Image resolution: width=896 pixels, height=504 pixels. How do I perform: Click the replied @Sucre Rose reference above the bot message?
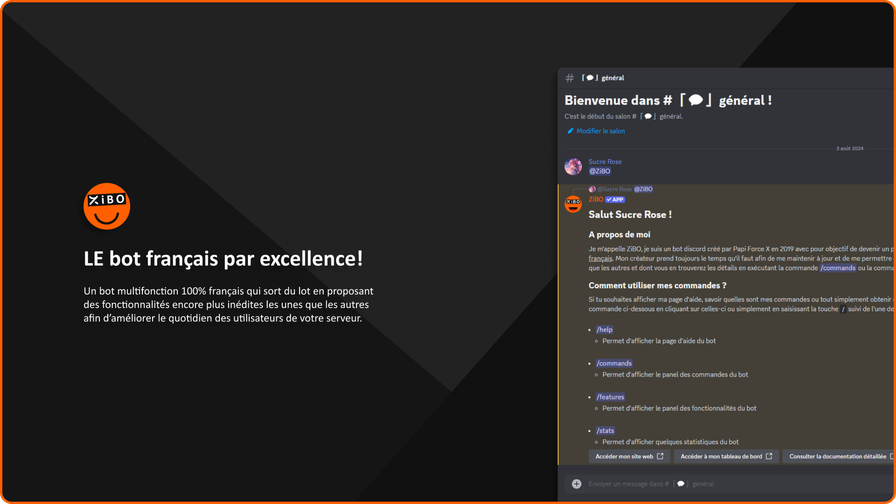coord(614,189)
